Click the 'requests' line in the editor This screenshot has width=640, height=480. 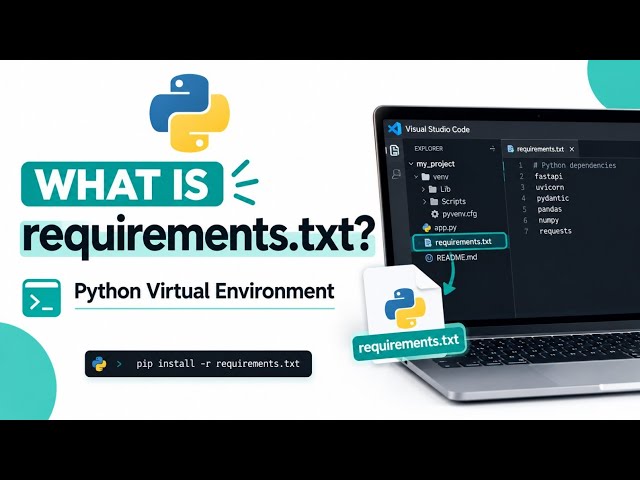pyautogui.click(x=556, y=231)
